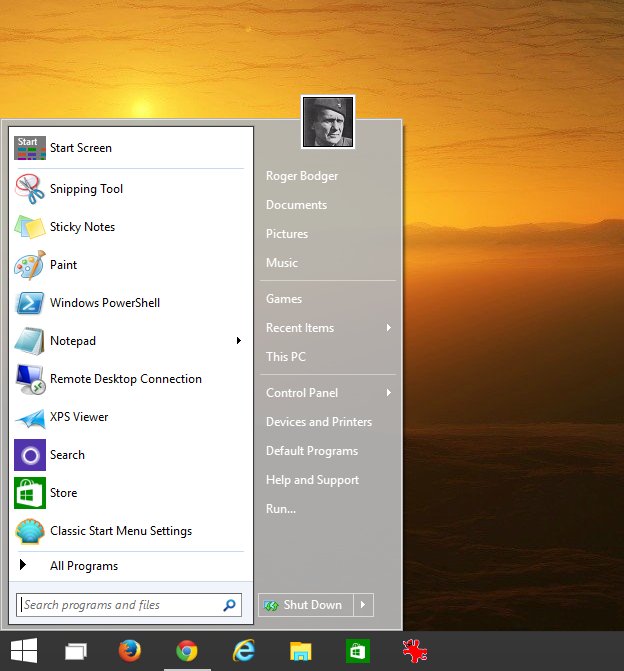Open Devices and Printers
This screenshot has width=624, height=671.
[319, 422]
